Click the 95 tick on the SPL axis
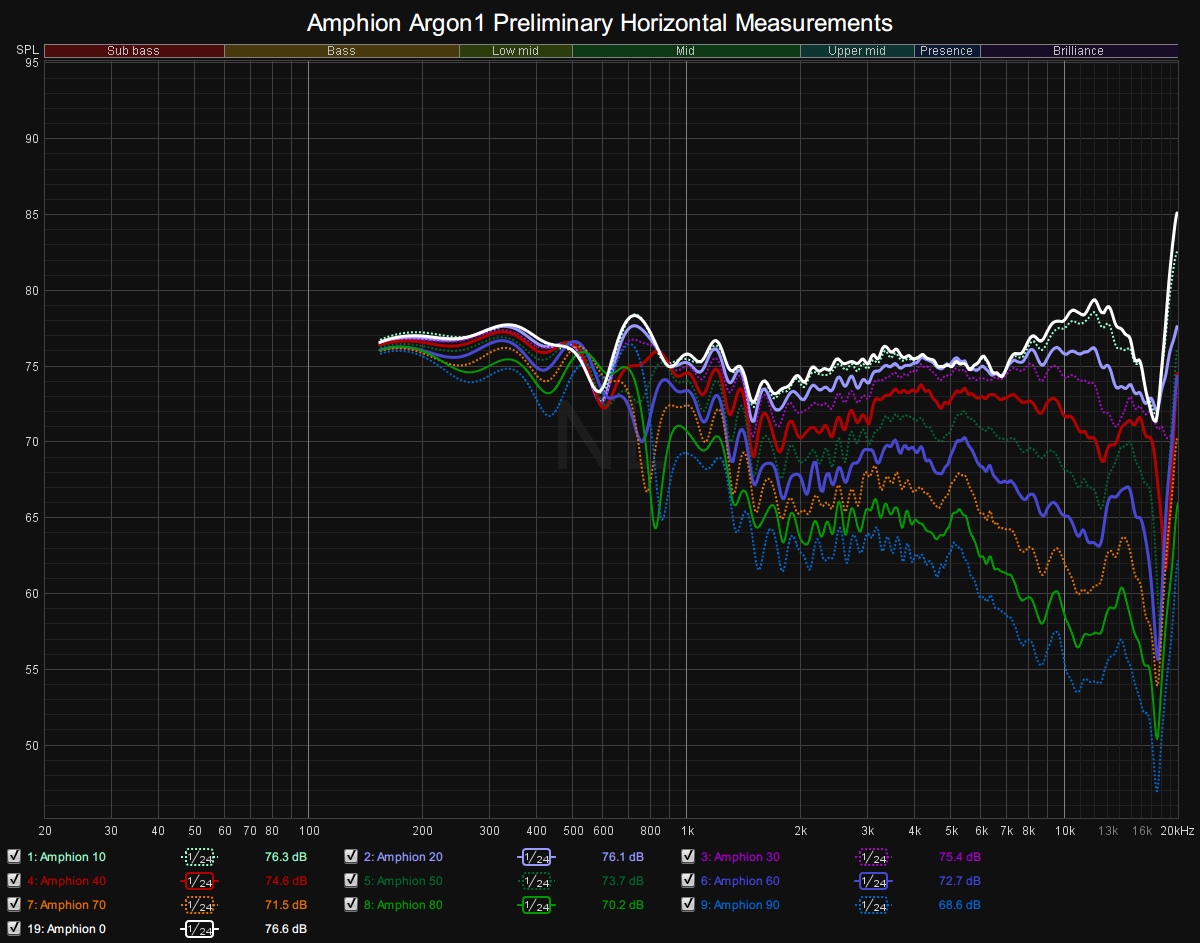This screenshot has height=943, width=1200. [x=32, y=63]
